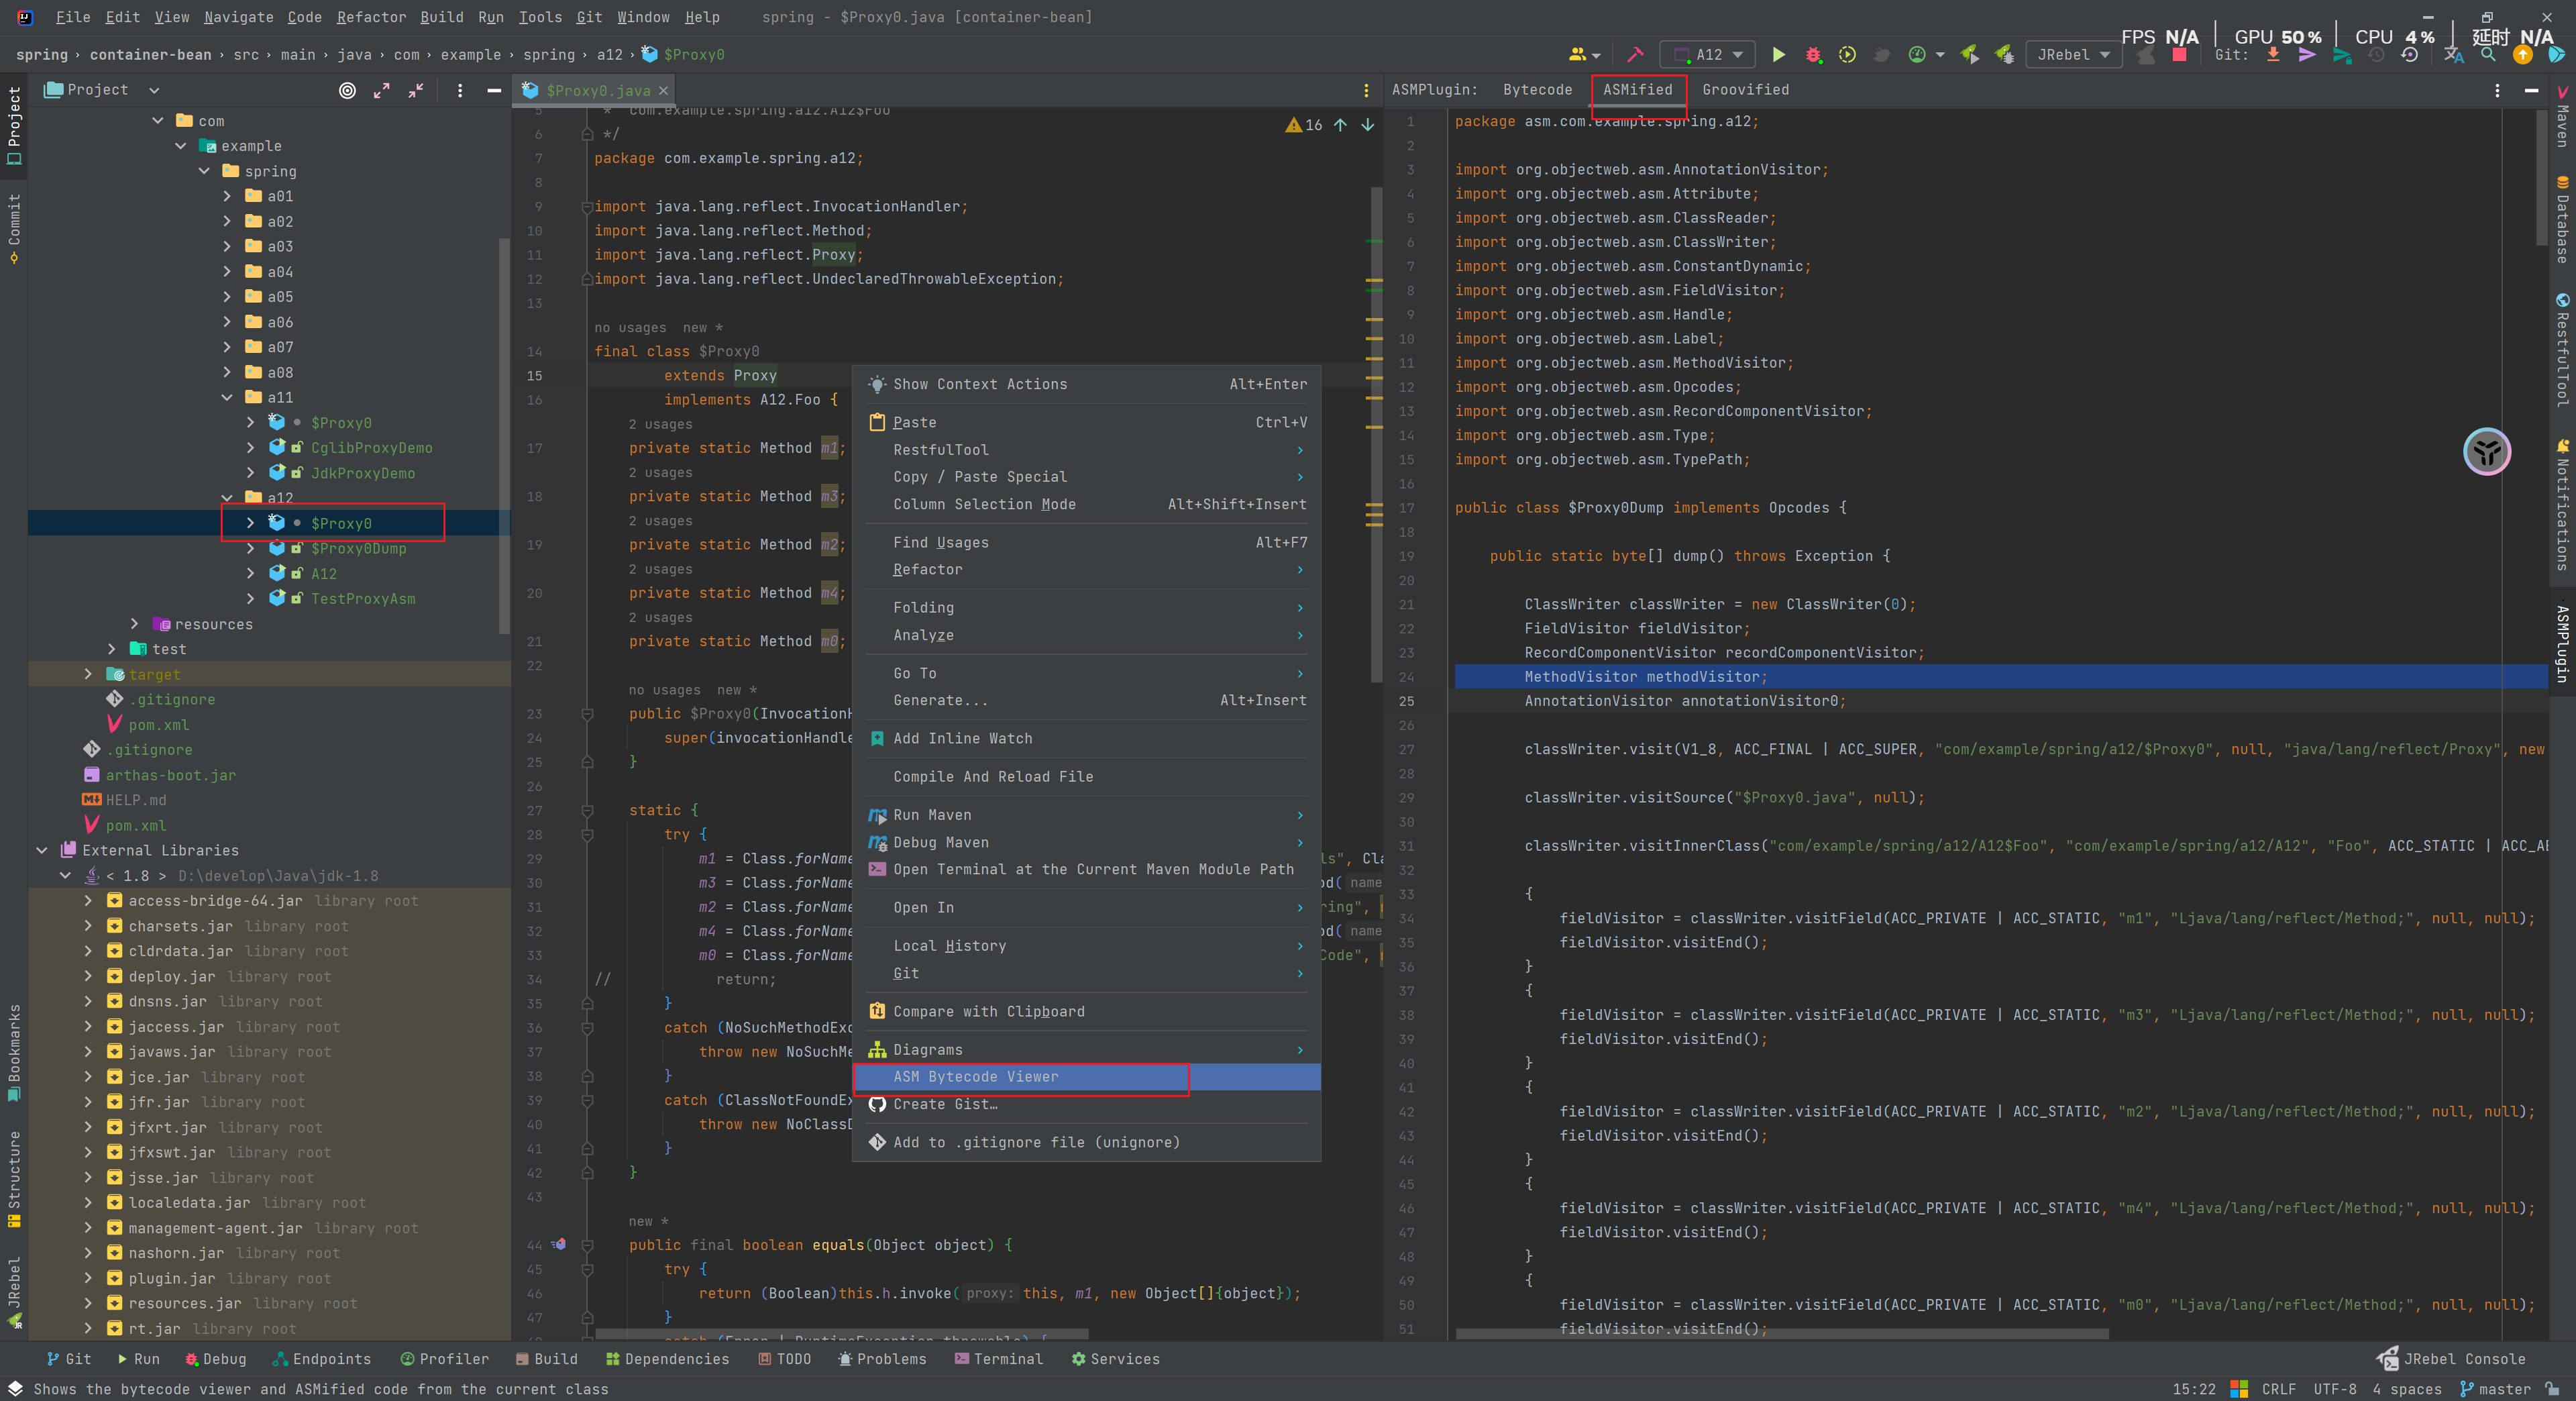Image resolution: width=2576 pixels, height=1401 pixels.
Task: Select ASM Bytecode Viewer in context menu
Action: point(1087,1077)
